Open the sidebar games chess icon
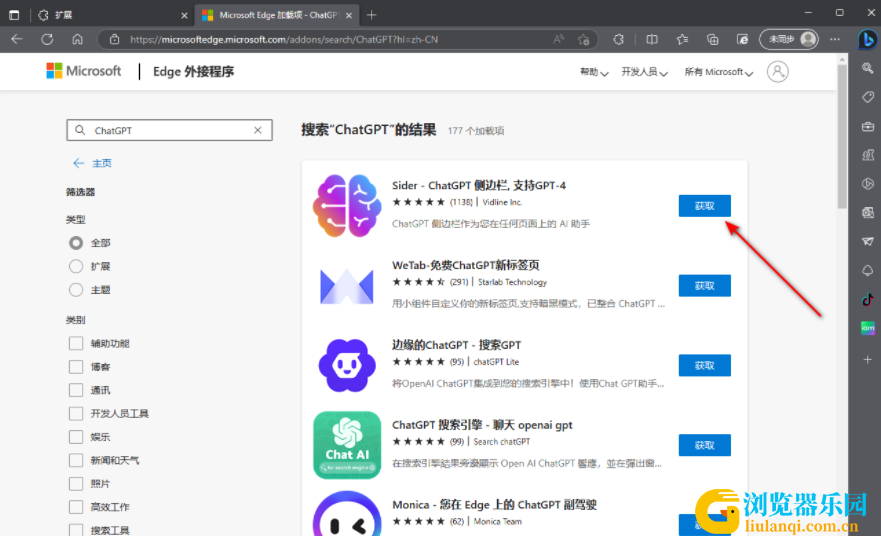 pos(868,155)
